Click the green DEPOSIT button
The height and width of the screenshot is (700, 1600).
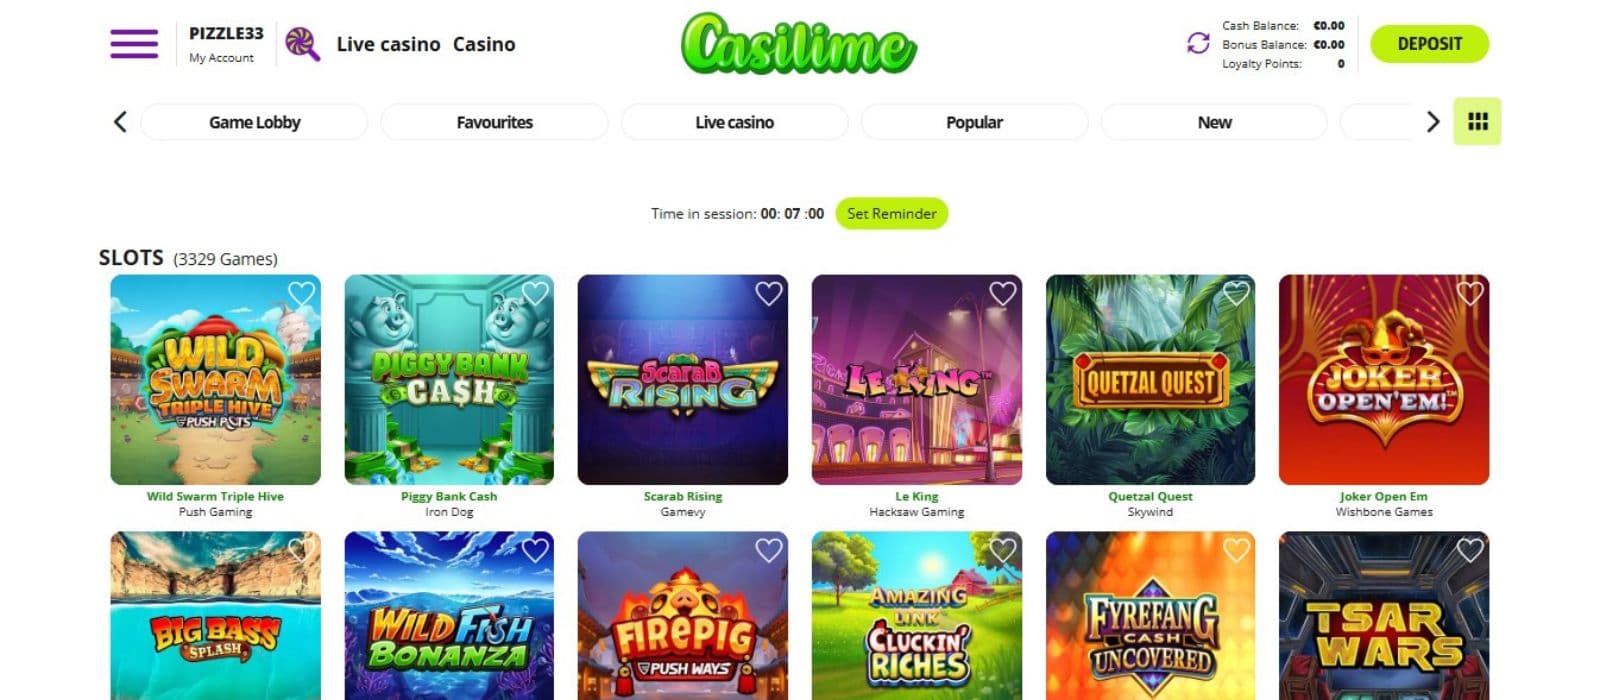[1429, 44]
